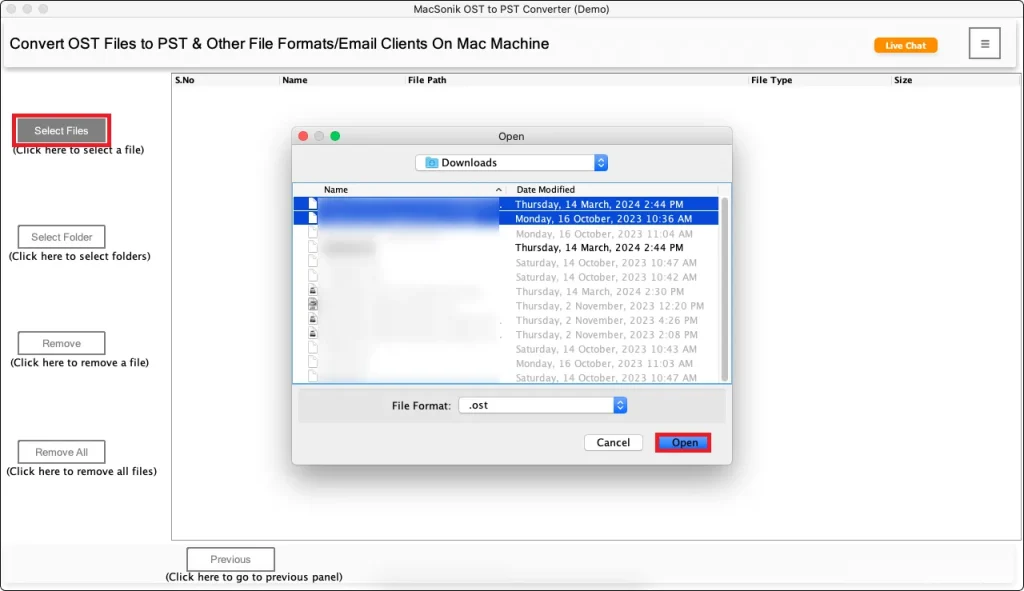Go back with the Previous button
This screenshot has height=591, width=1024.
(x=230, y=559)
